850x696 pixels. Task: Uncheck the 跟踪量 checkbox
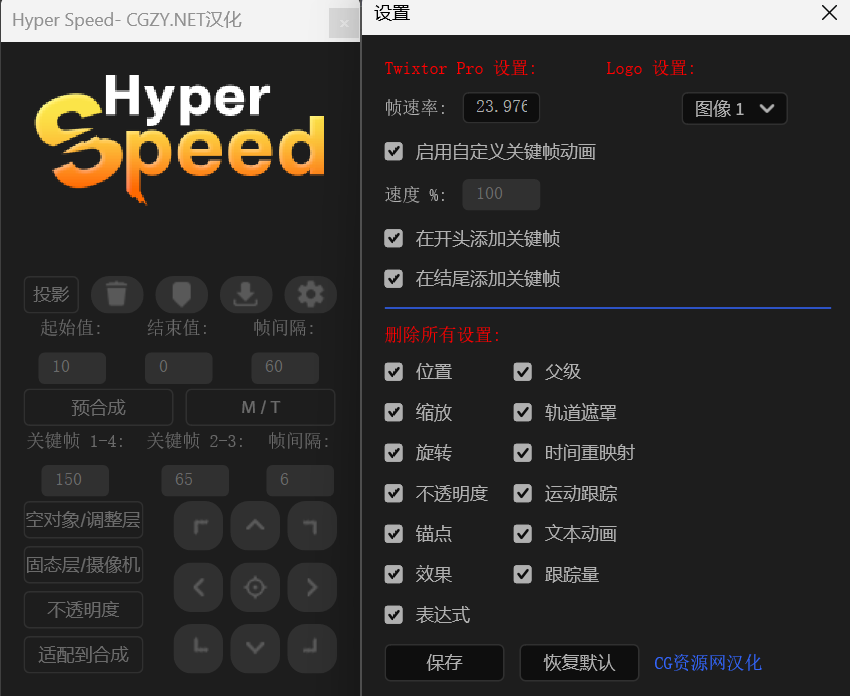coord(523,574)
